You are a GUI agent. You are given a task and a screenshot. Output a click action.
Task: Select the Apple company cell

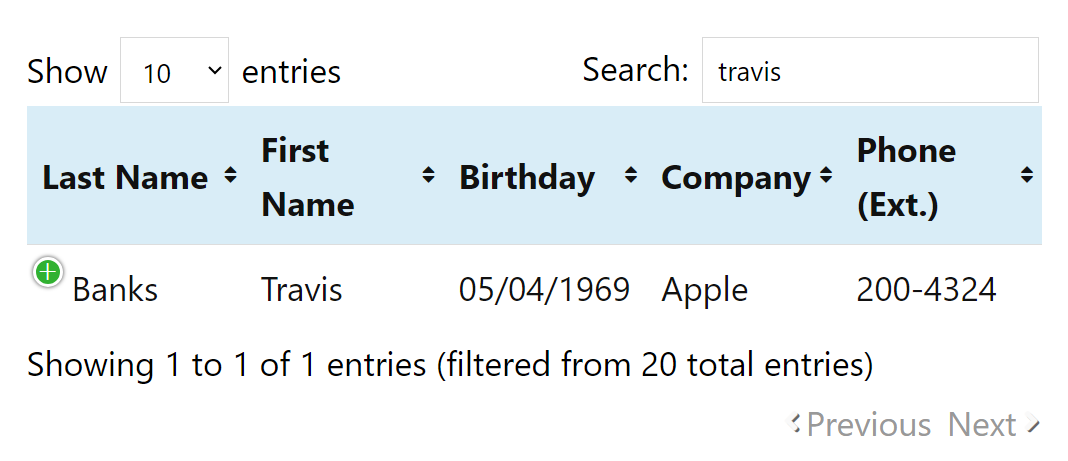tap(704, 289)
